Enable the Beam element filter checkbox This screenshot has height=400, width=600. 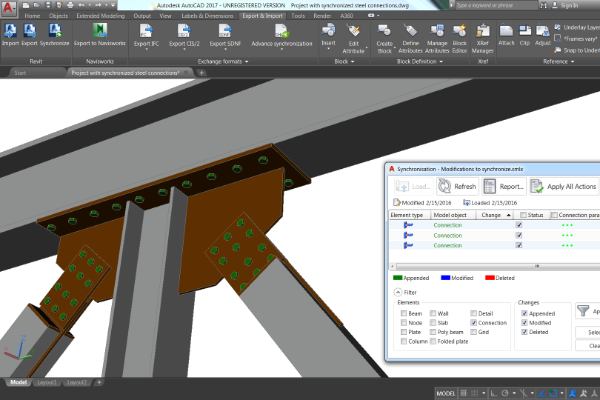pos(404,313)
